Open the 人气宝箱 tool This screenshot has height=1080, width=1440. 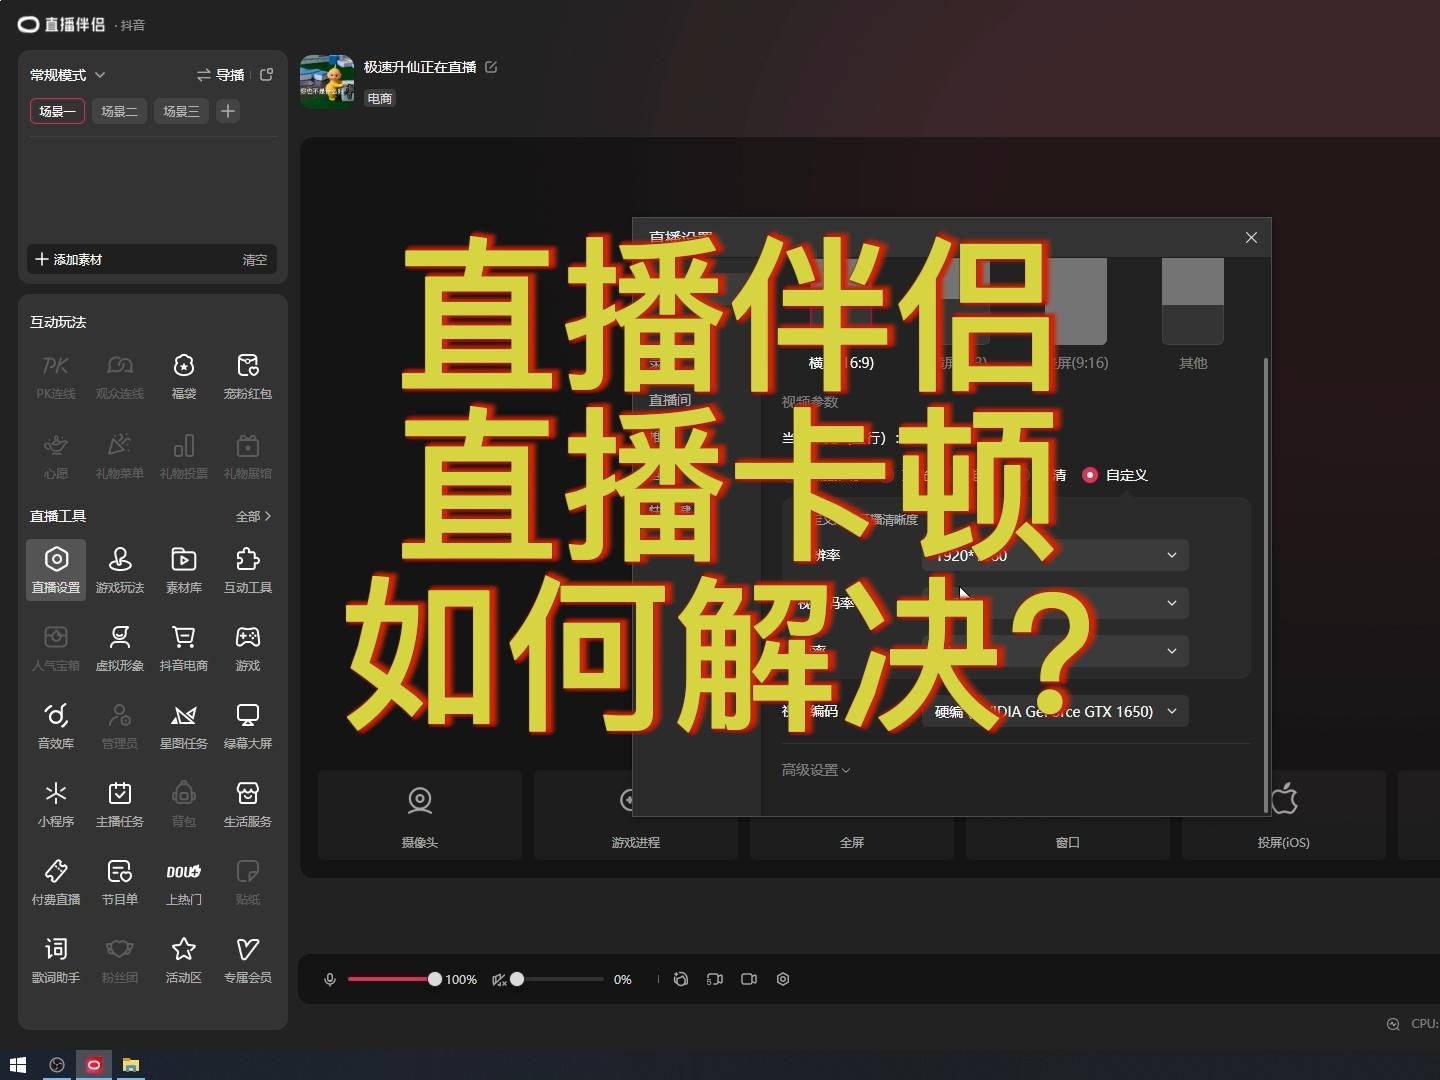coord(56,648)
